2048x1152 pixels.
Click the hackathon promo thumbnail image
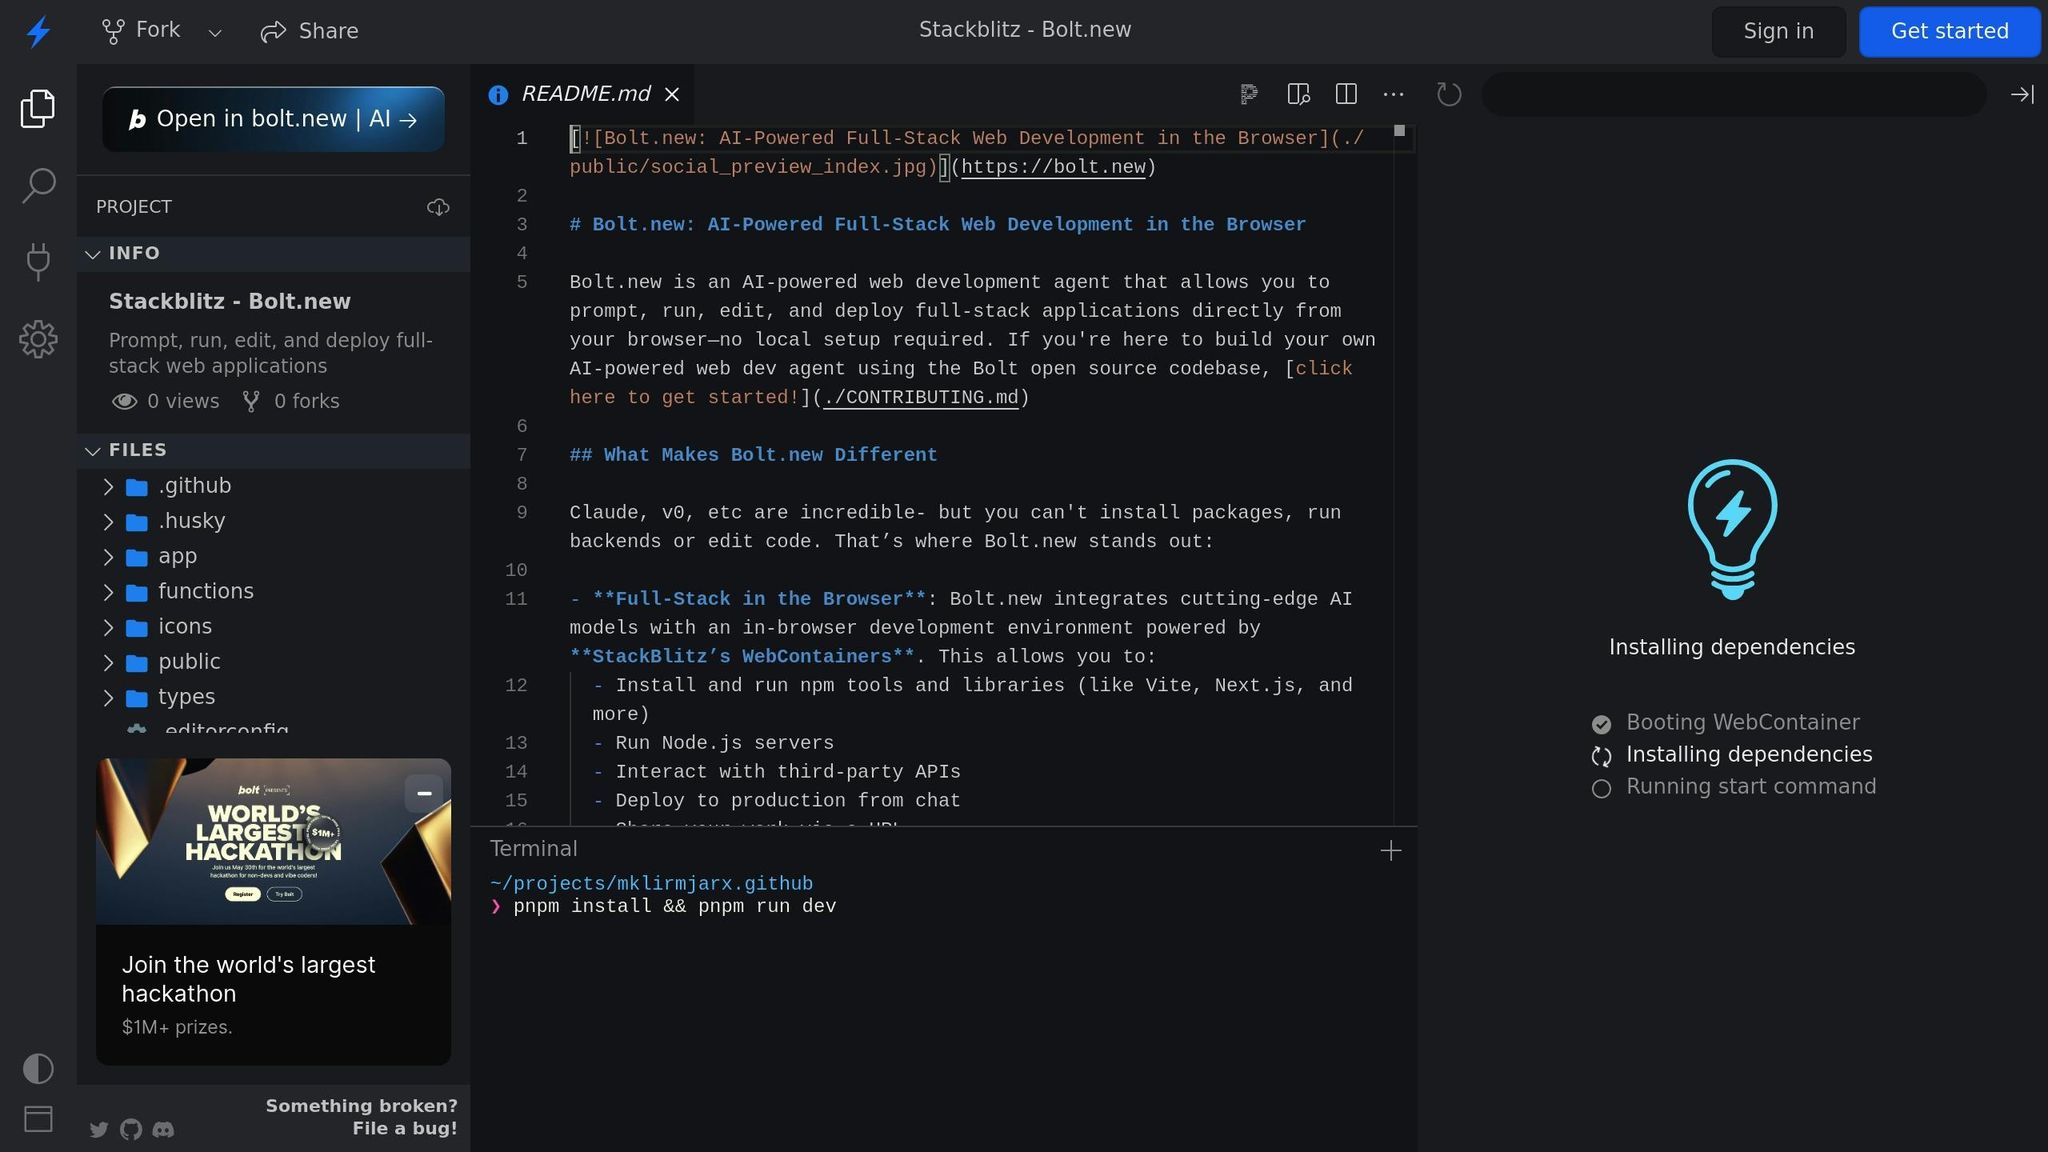point(273,842)
